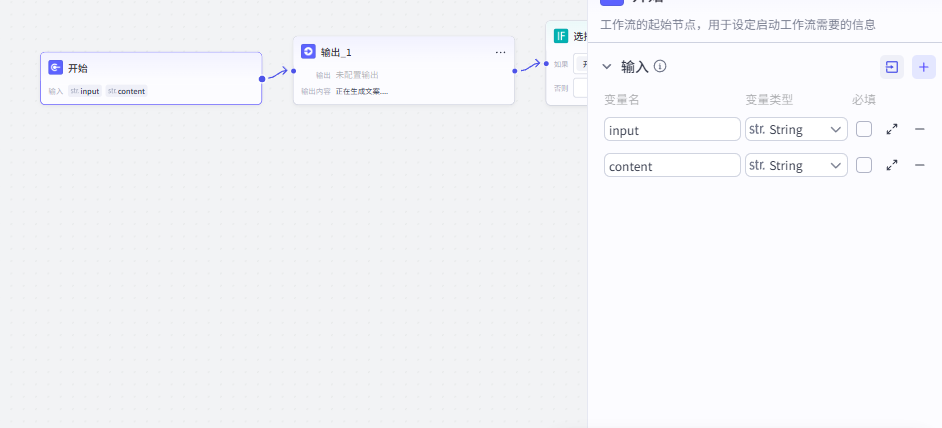
Task: Click the content variable name field
Action: point(672,165)
